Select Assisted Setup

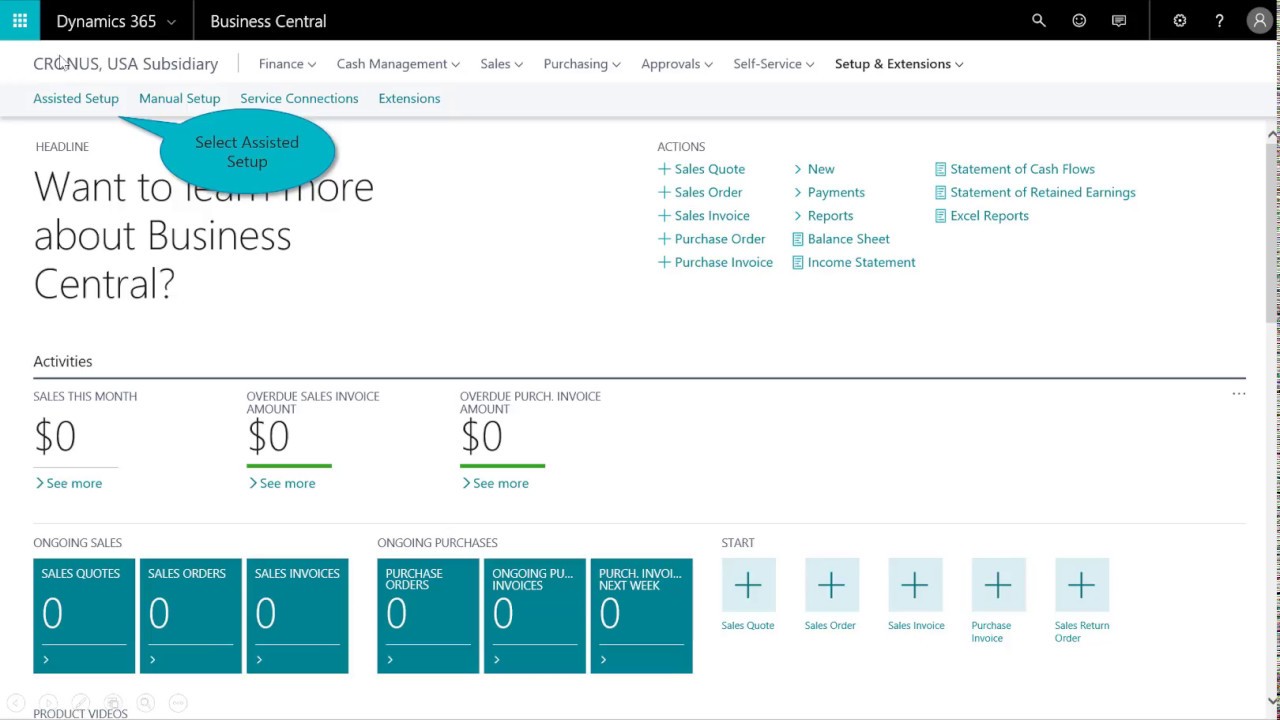point(76,98)
